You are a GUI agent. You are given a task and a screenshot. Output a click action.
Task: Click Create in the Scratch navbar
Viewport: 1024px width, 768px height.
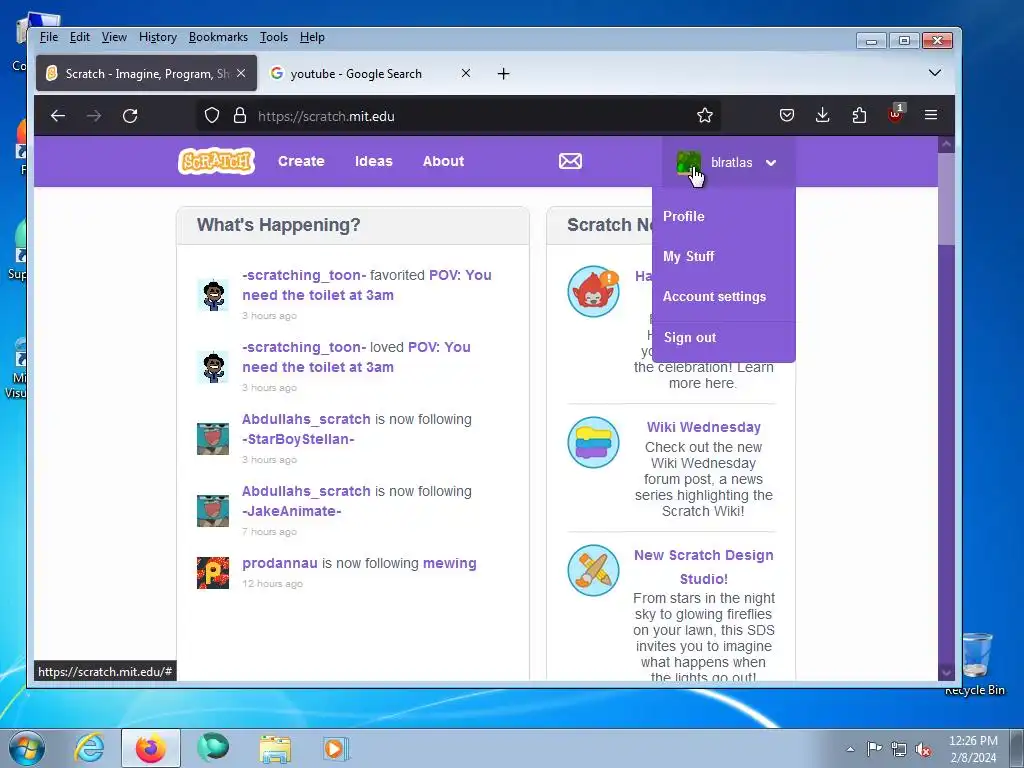(x=301, y=161)
